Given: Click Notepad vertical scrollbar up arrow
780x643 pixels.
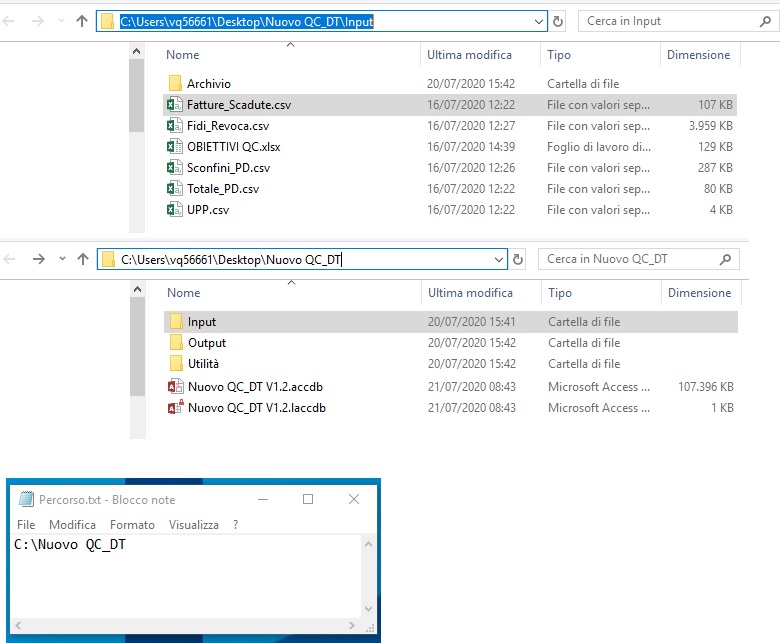Looking at the screenshot, I should tap(368, 544).
